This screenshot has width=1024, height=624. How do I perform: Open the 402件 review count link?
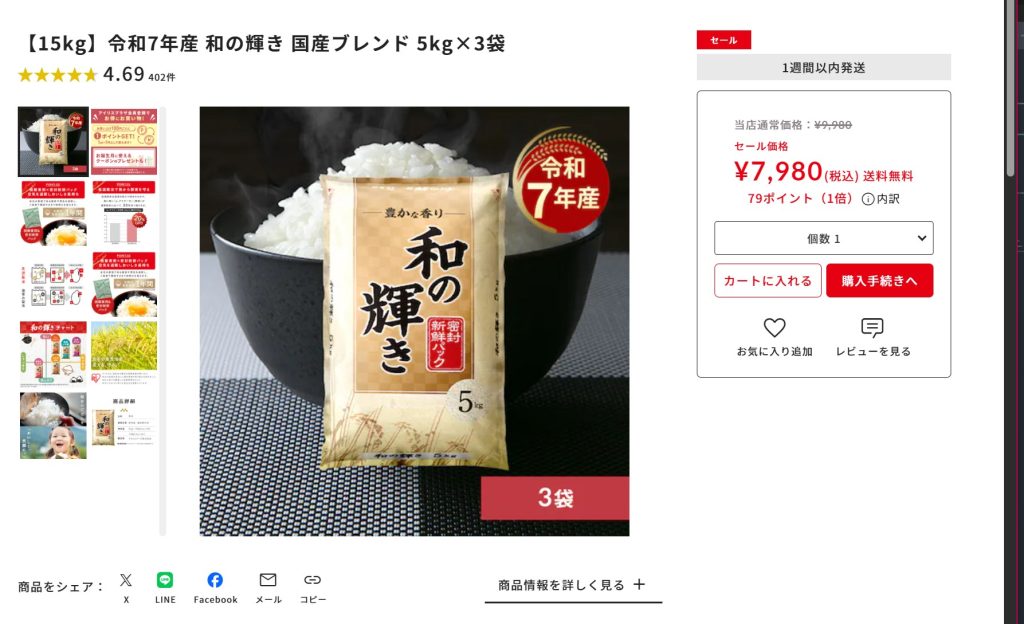[161, 77]
